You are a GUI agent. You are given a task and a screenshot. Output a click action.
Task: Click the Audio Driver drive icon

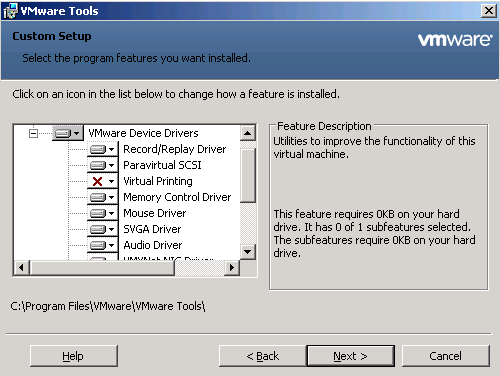click(x=98, y=245)
